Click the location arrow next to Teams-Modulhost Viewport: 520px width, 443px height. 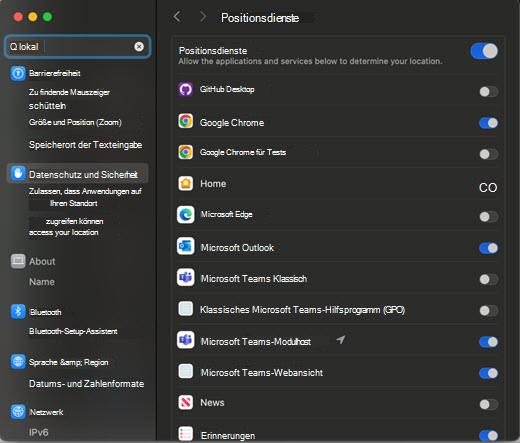(x=340, y=340)
